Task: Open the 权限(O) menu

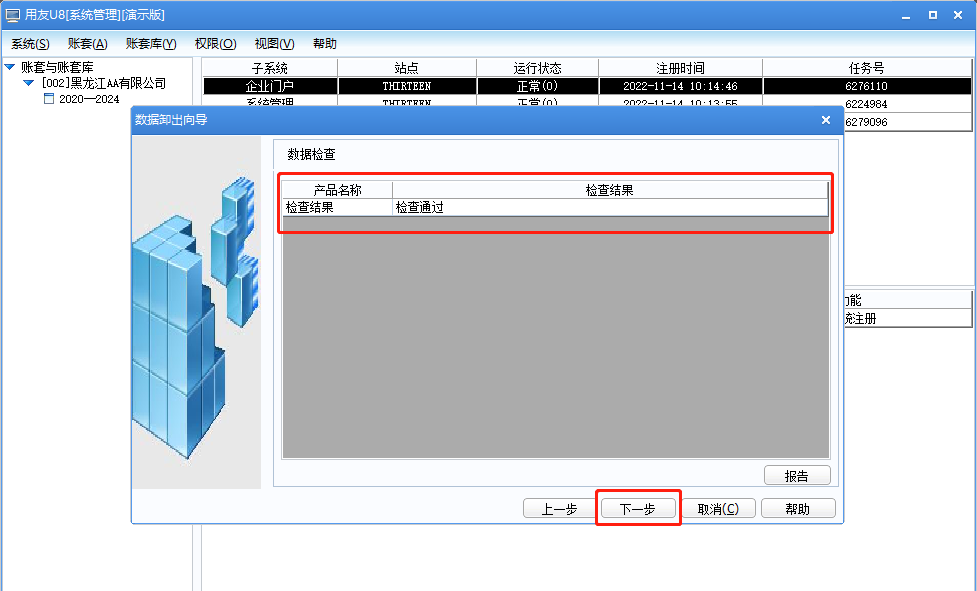Action: (x=215, y=44)
